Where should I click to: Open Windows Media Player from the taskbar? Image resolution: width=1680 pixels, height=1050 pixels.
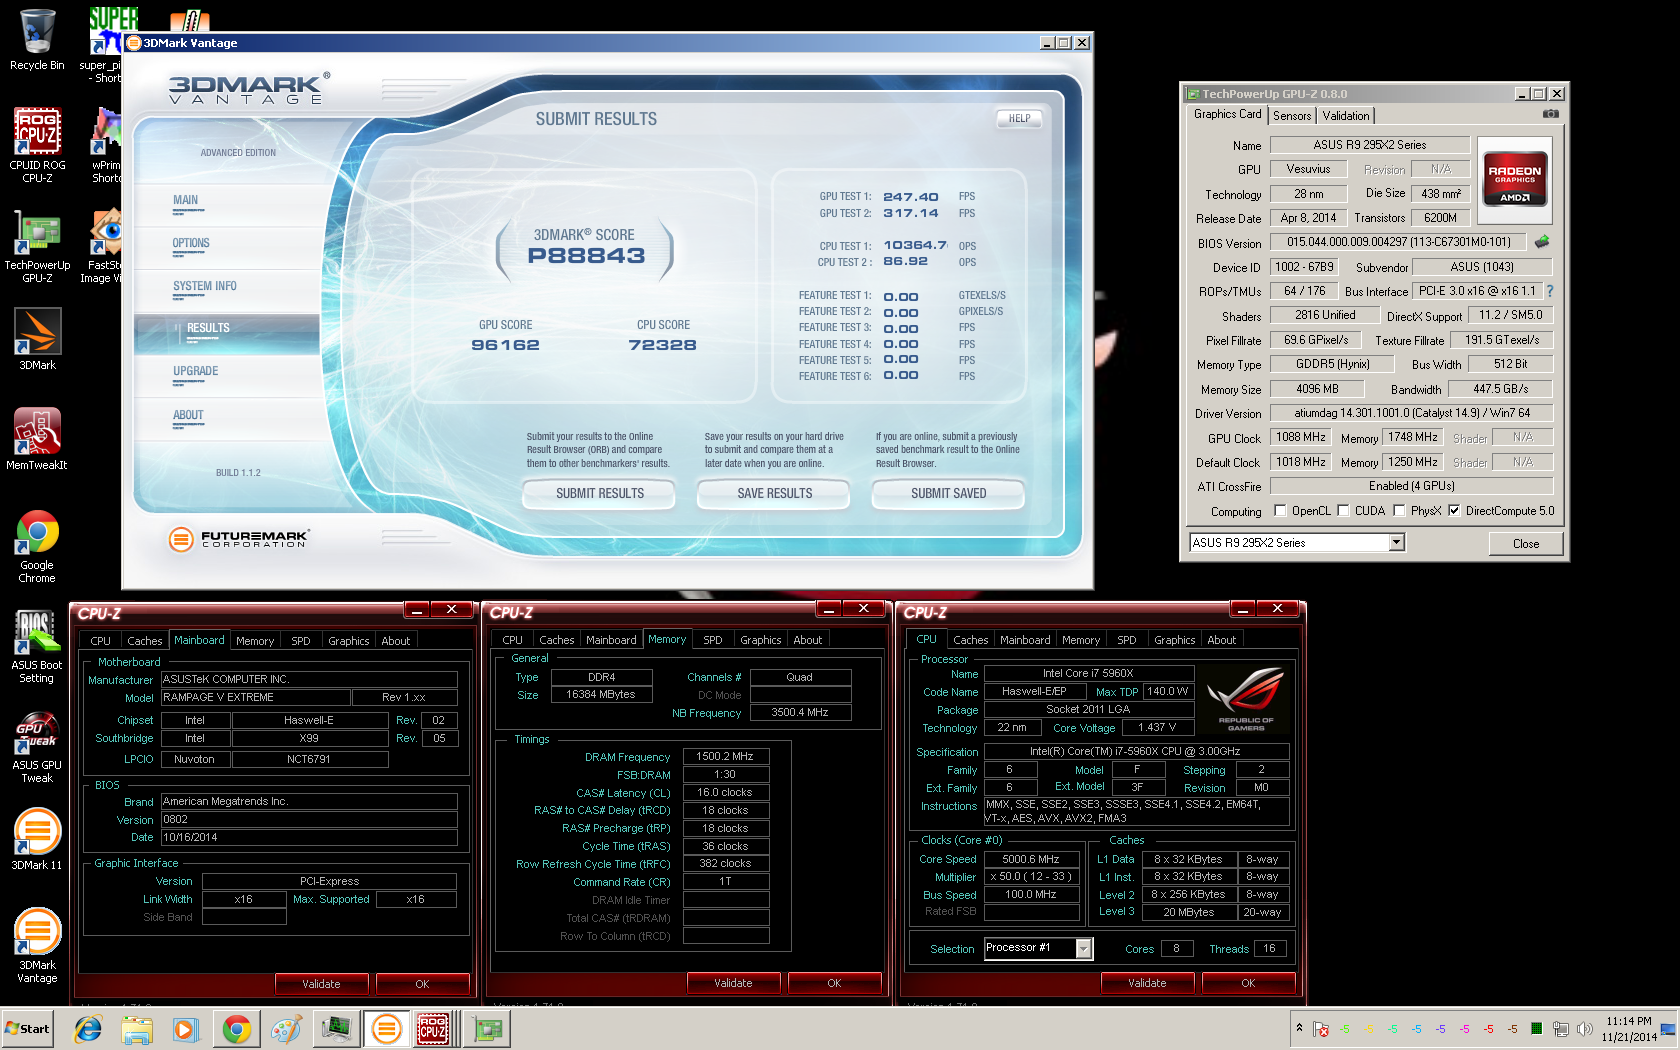coord(186,1028)
